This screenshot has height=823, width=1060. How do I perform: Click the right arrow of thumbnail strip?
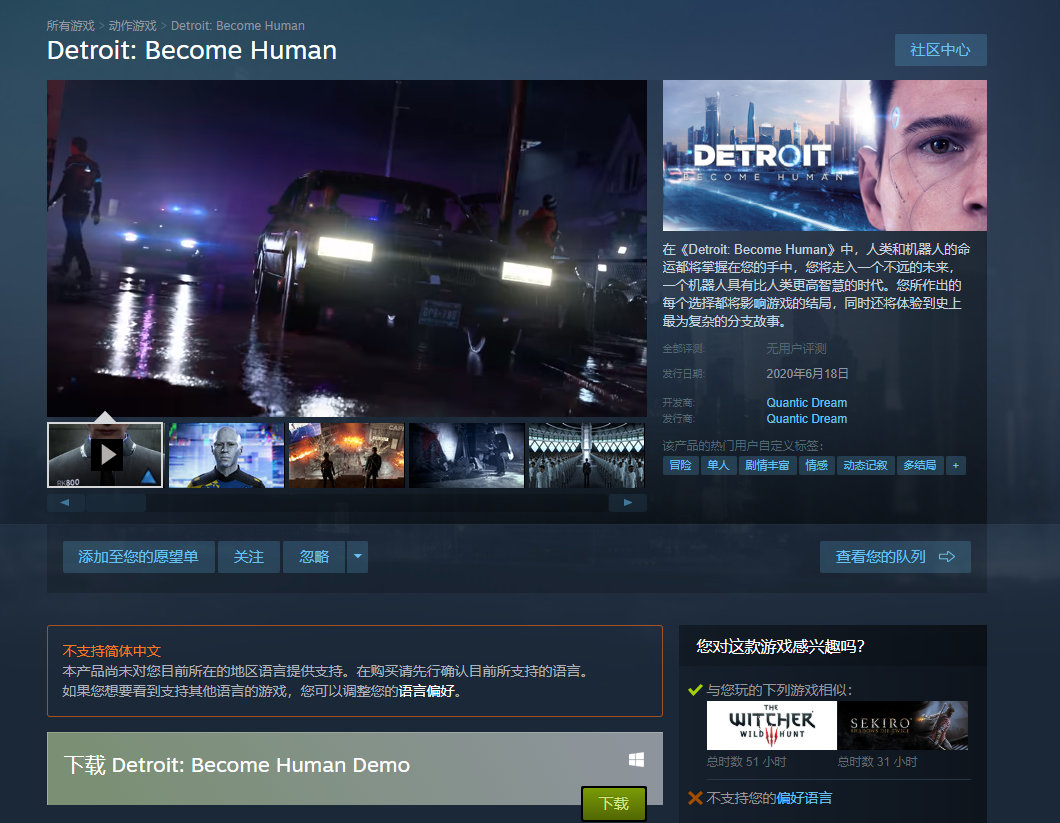point(627,502)
